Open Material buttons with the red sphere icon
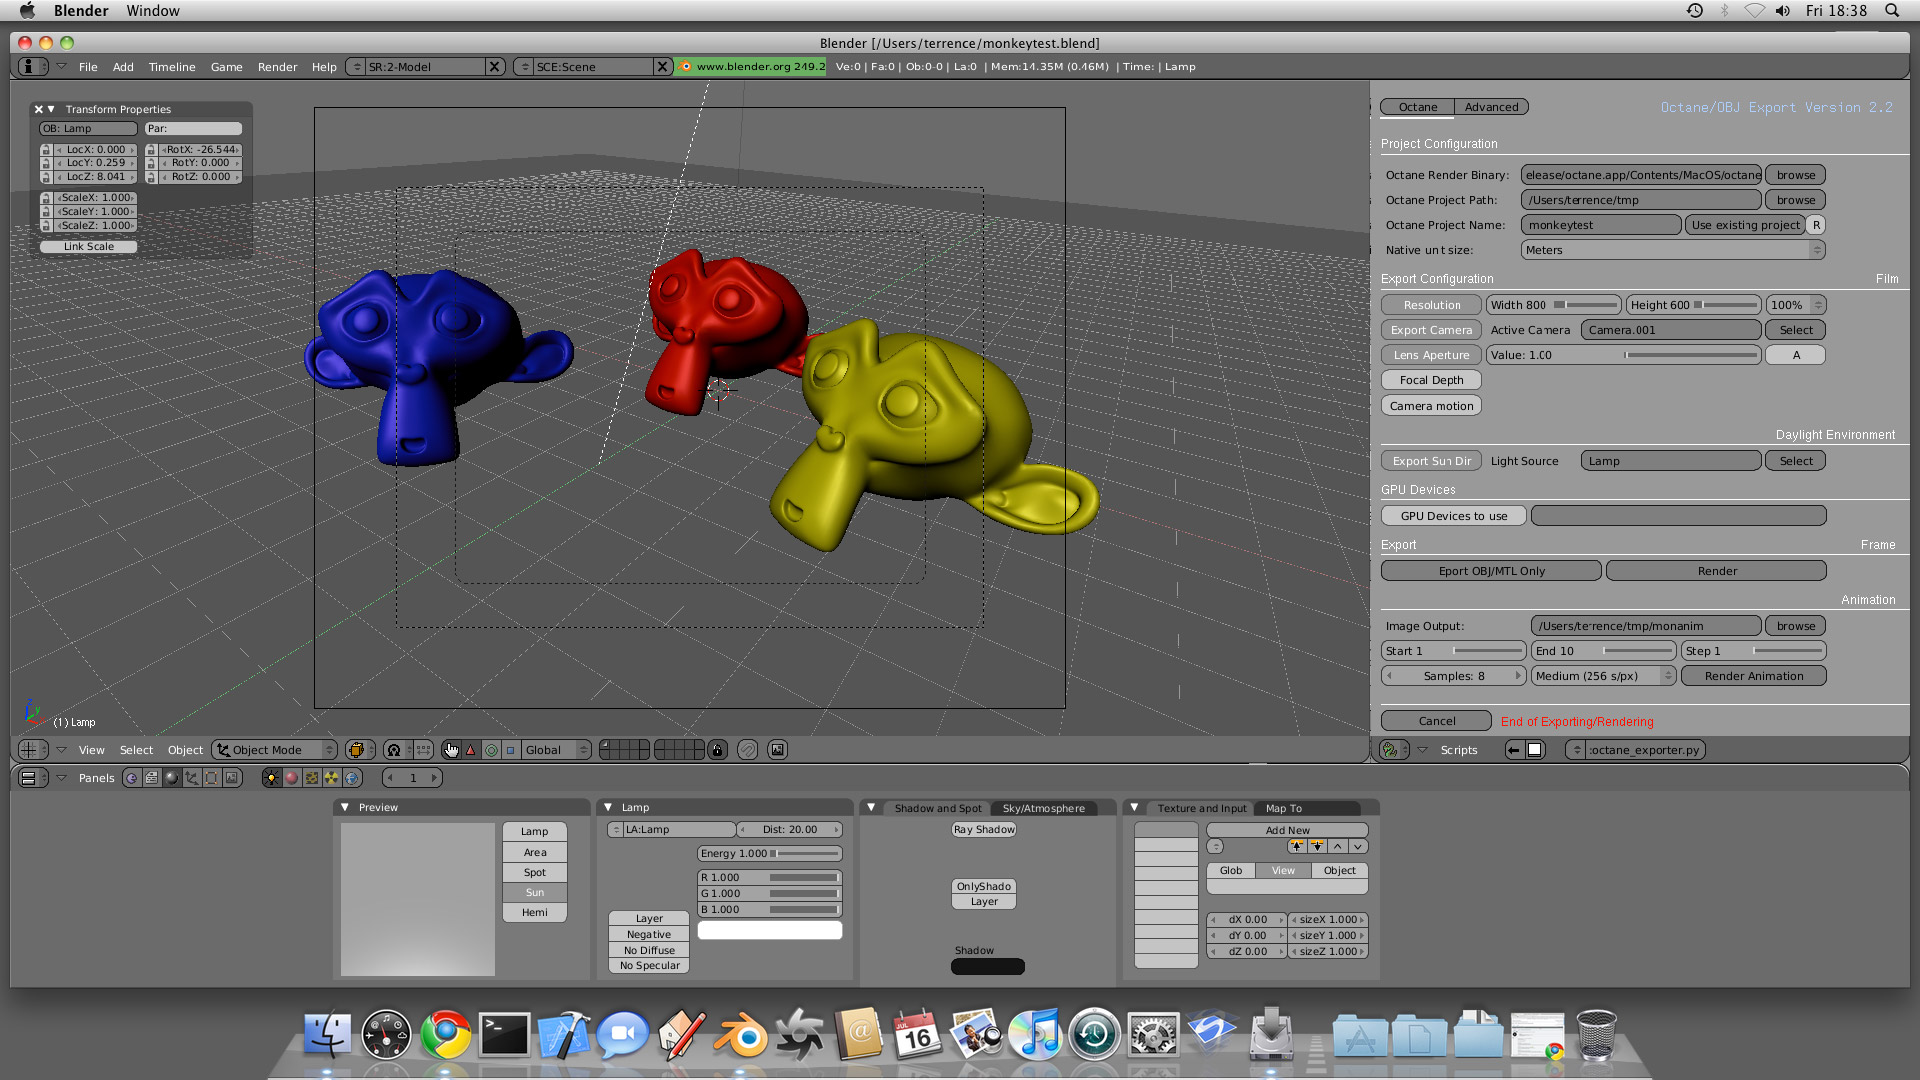The height and width of the screenshot is (1080, 1920). tap(291, 778)
